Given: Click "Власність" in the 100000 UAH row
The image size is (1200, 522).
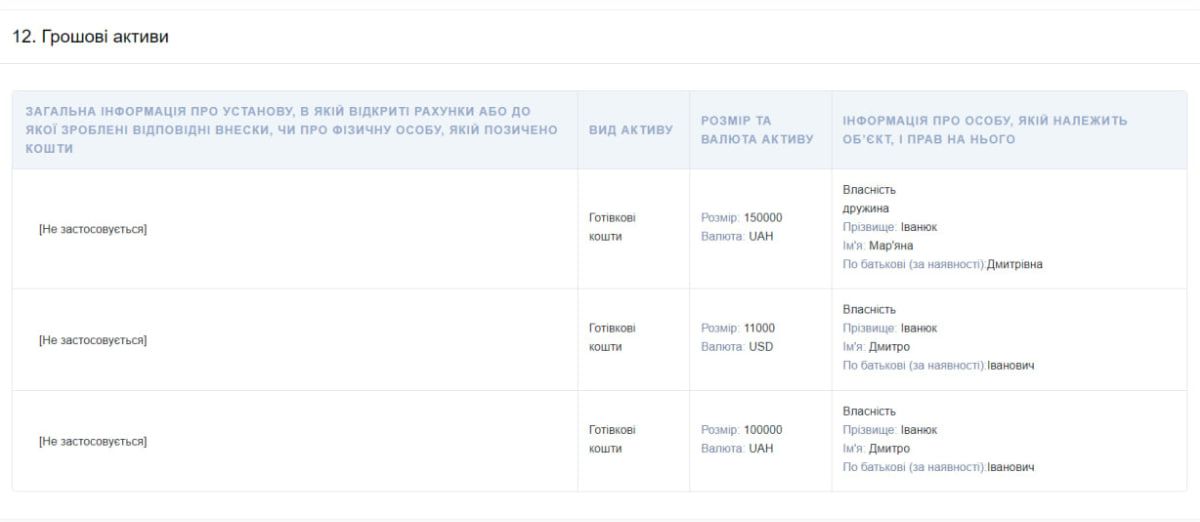Looking at the screenshot, I should click(869, 411).
